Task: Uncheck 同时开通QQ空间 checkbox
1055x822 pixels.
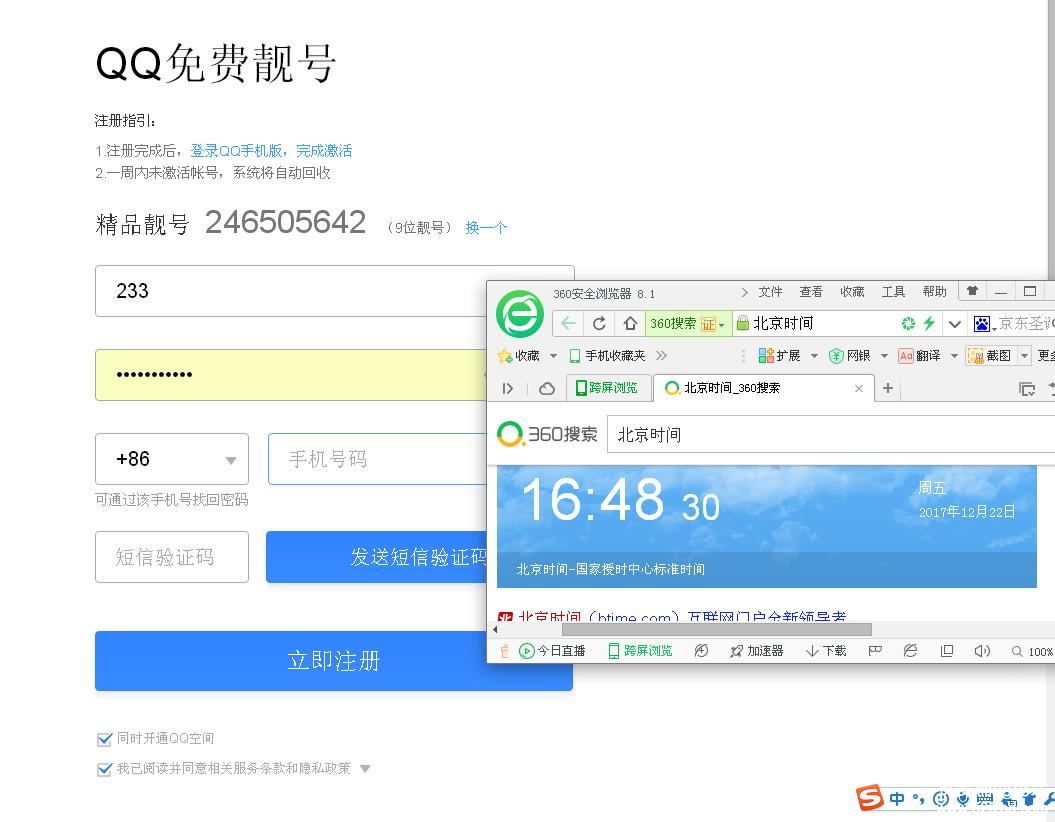Action: 104,739
